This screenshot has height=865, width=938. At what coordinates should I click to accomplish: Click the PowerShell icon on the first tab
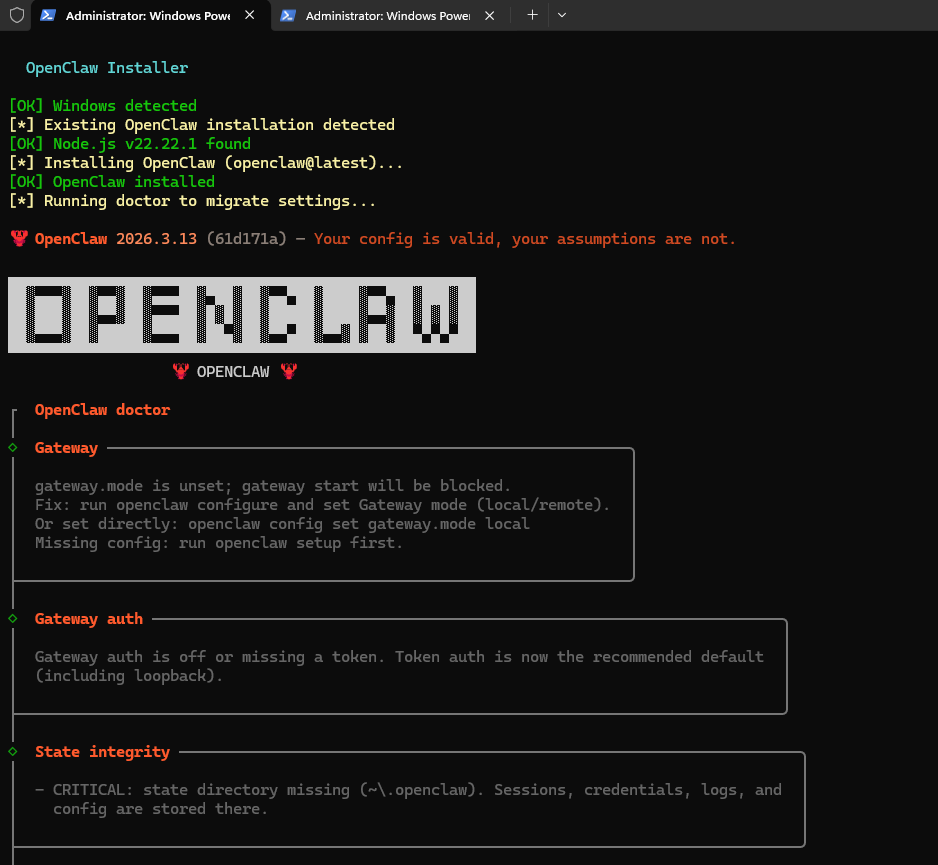click(x=47, y=16)
